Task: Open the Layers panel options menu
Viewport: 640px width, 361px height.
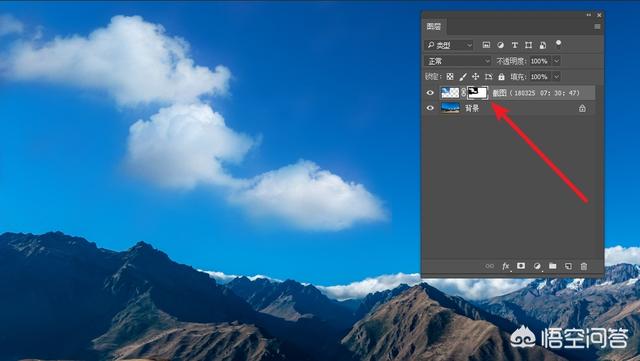Action: click(597, 27)
